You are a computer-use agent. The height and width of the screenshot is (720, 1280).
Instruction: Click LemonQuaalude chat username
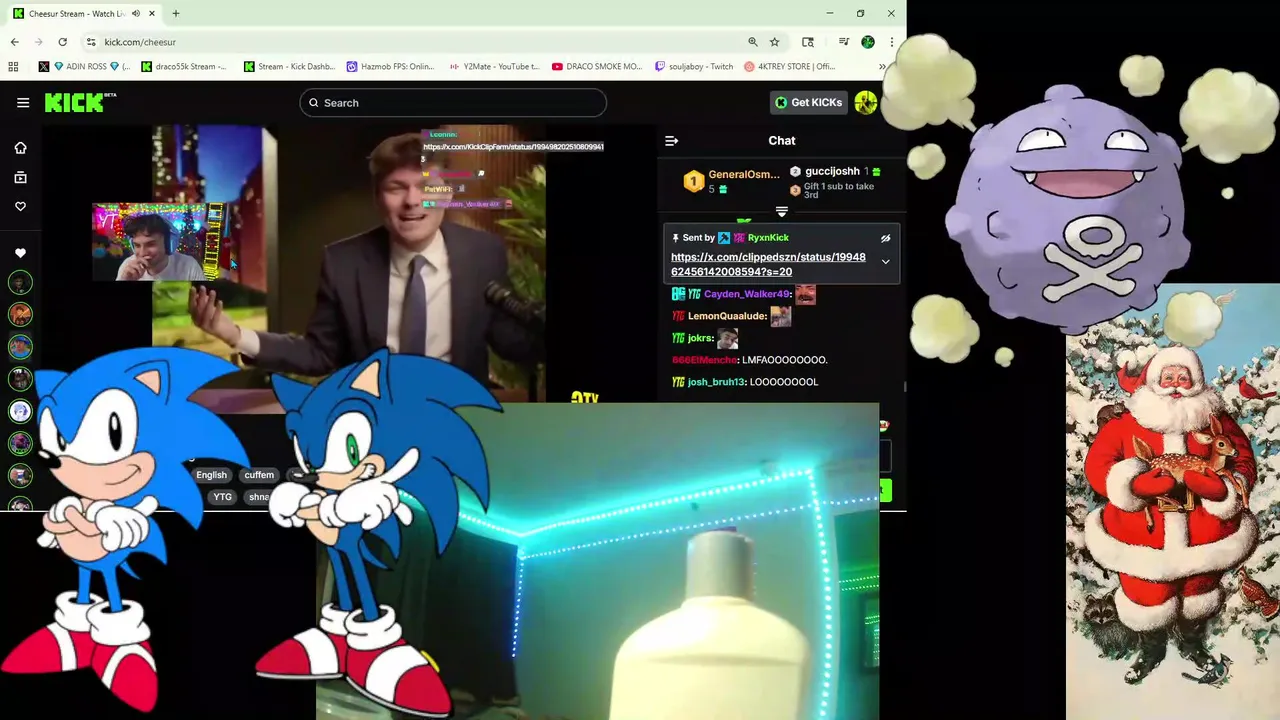[x=727, y=316]
